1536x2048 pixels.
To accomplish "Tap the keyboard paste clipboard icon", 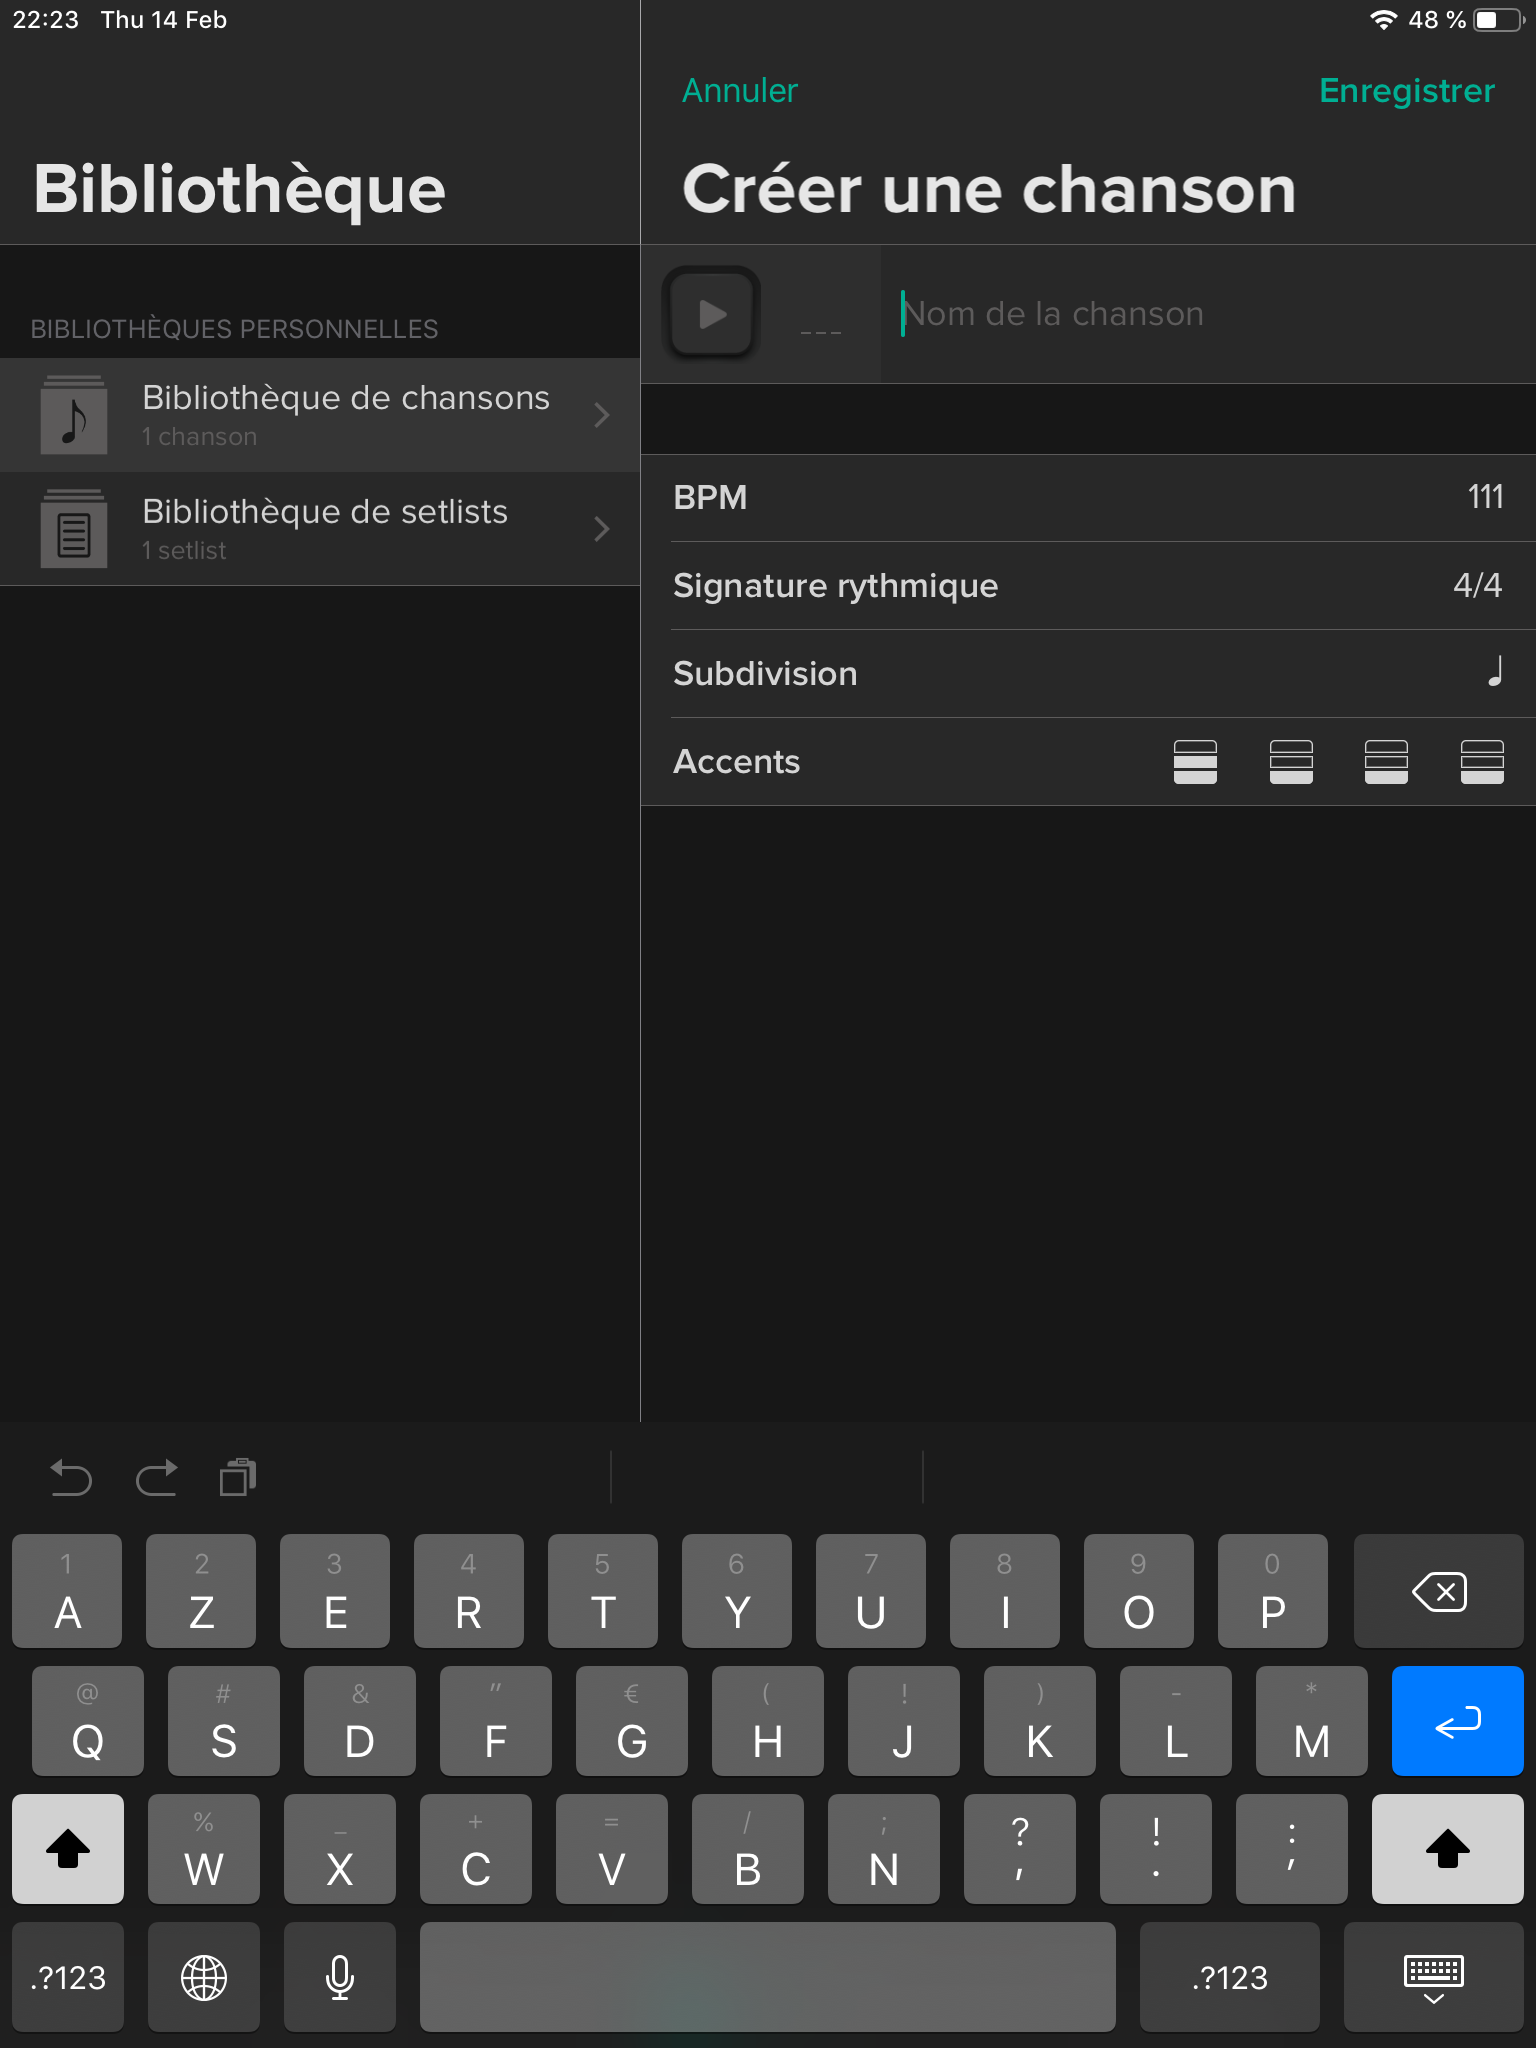I will point(238,1477).
